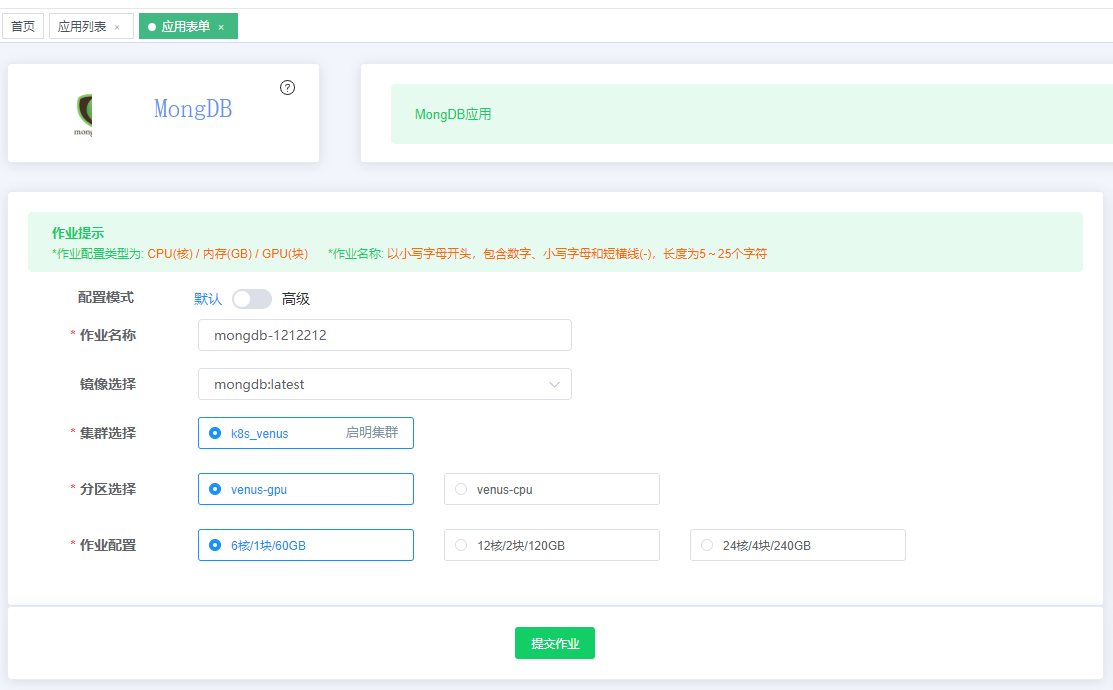This screenshot has height=690, width=1113.
Task: Toggle the 配置模式 switch to 高级
Action: [252, 299]
